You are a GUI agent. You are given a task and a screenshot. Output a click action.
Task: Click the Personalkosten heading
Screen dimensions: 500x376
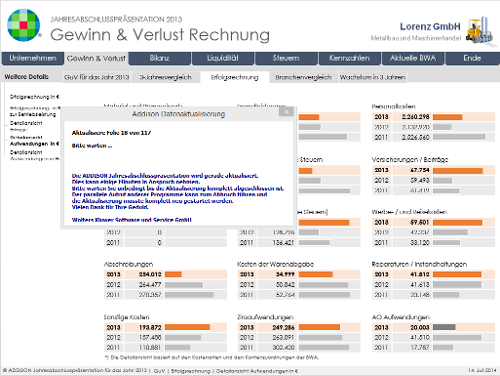click(x=393, y=107)
